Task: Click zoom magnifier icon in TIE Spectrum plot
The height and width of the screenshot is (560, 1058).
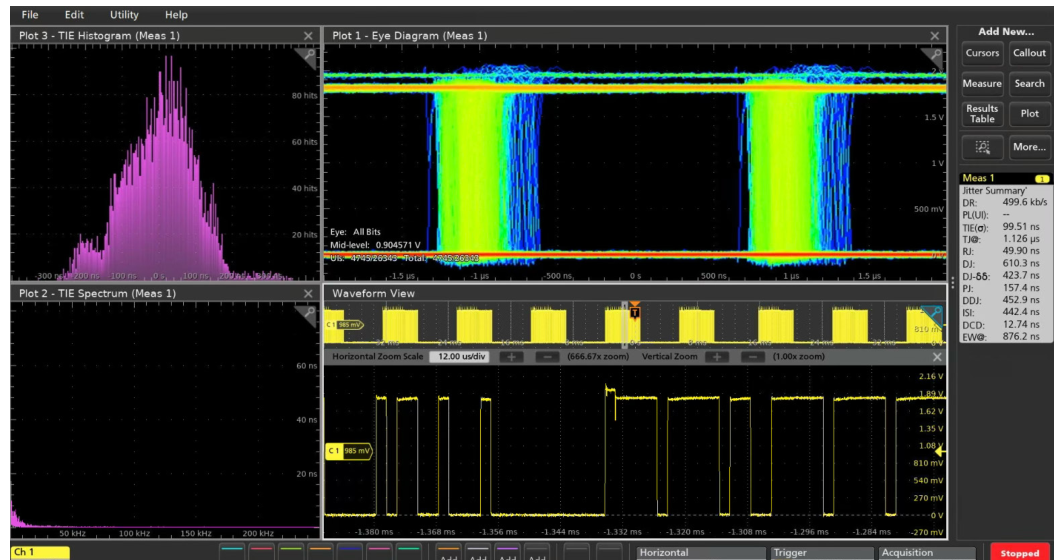Action: tap(308, 314)
